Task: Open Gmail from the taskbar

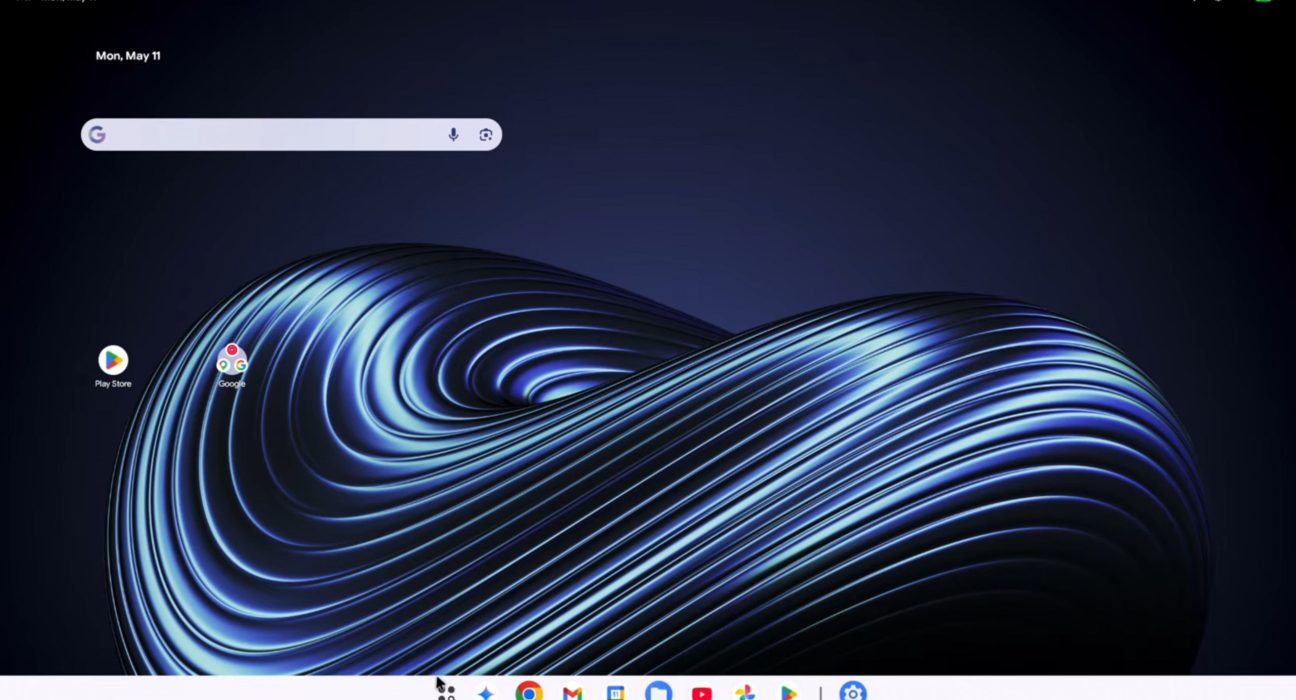Action: 572,693
